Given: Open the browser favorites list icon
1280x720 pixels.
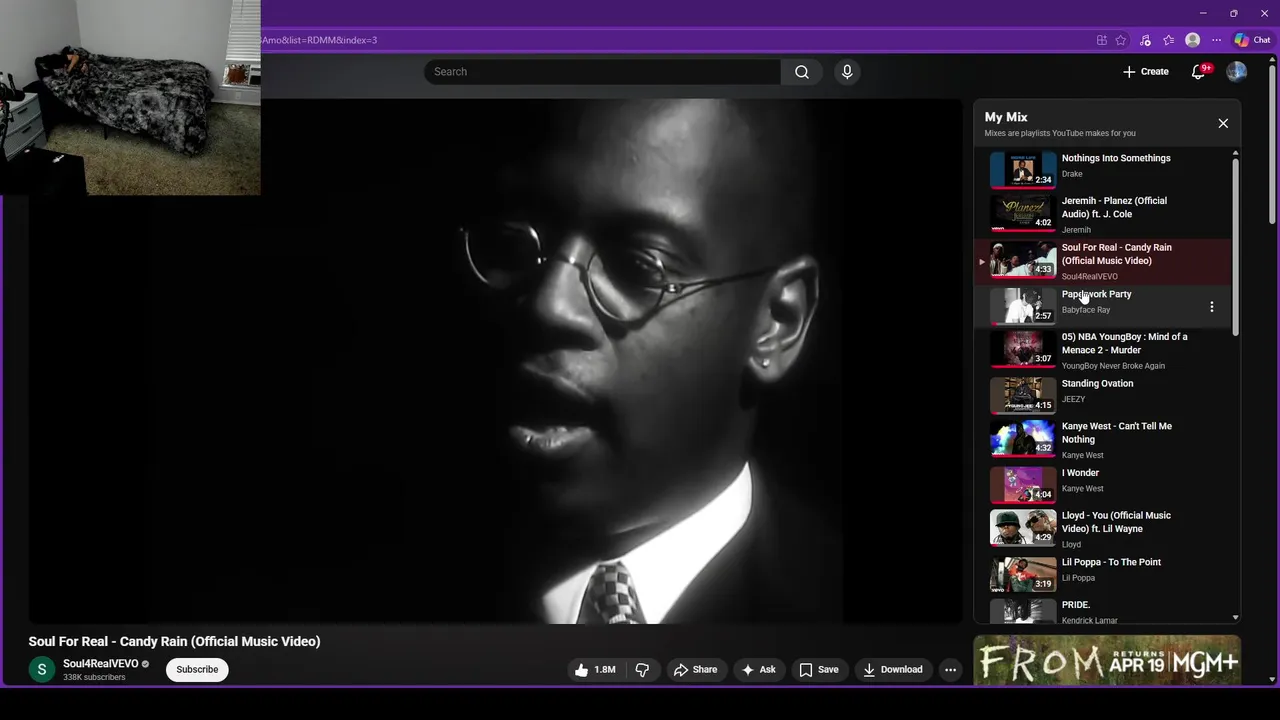Looking at the screenshot, I should [x=1168, y=40].
